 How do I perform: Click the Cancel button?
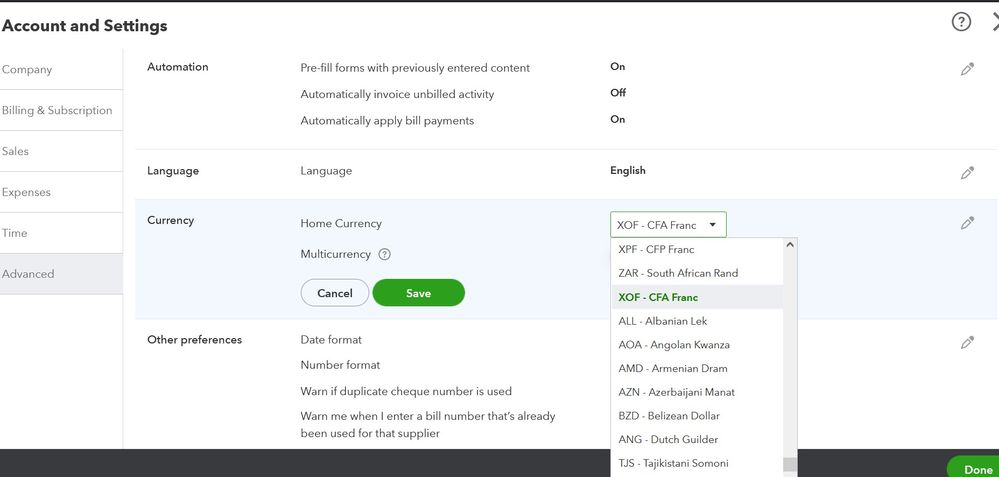[x=335, y=293]
